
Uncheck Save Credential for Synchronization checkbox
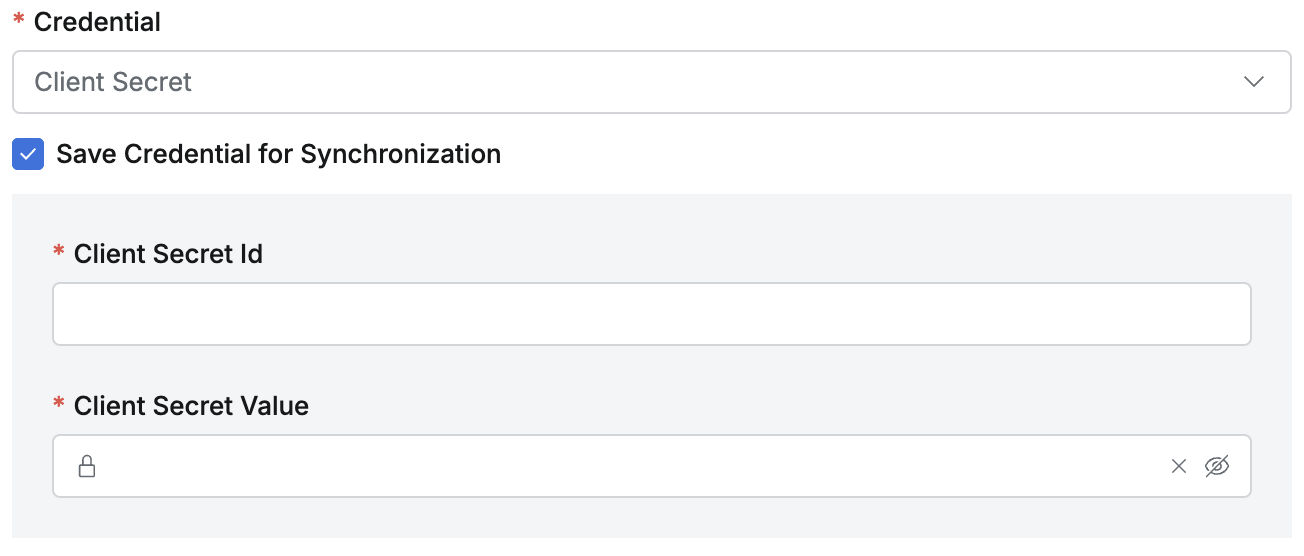[28, 155]
